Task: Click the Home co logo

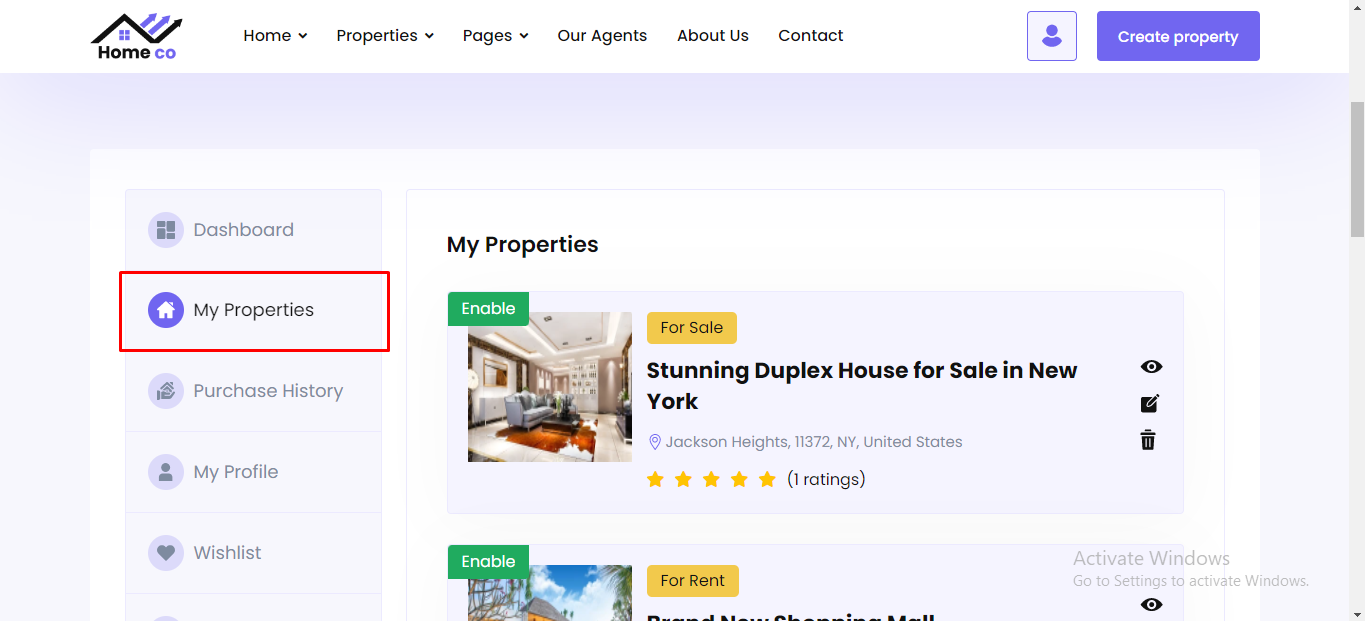Action: pos(137,36)
